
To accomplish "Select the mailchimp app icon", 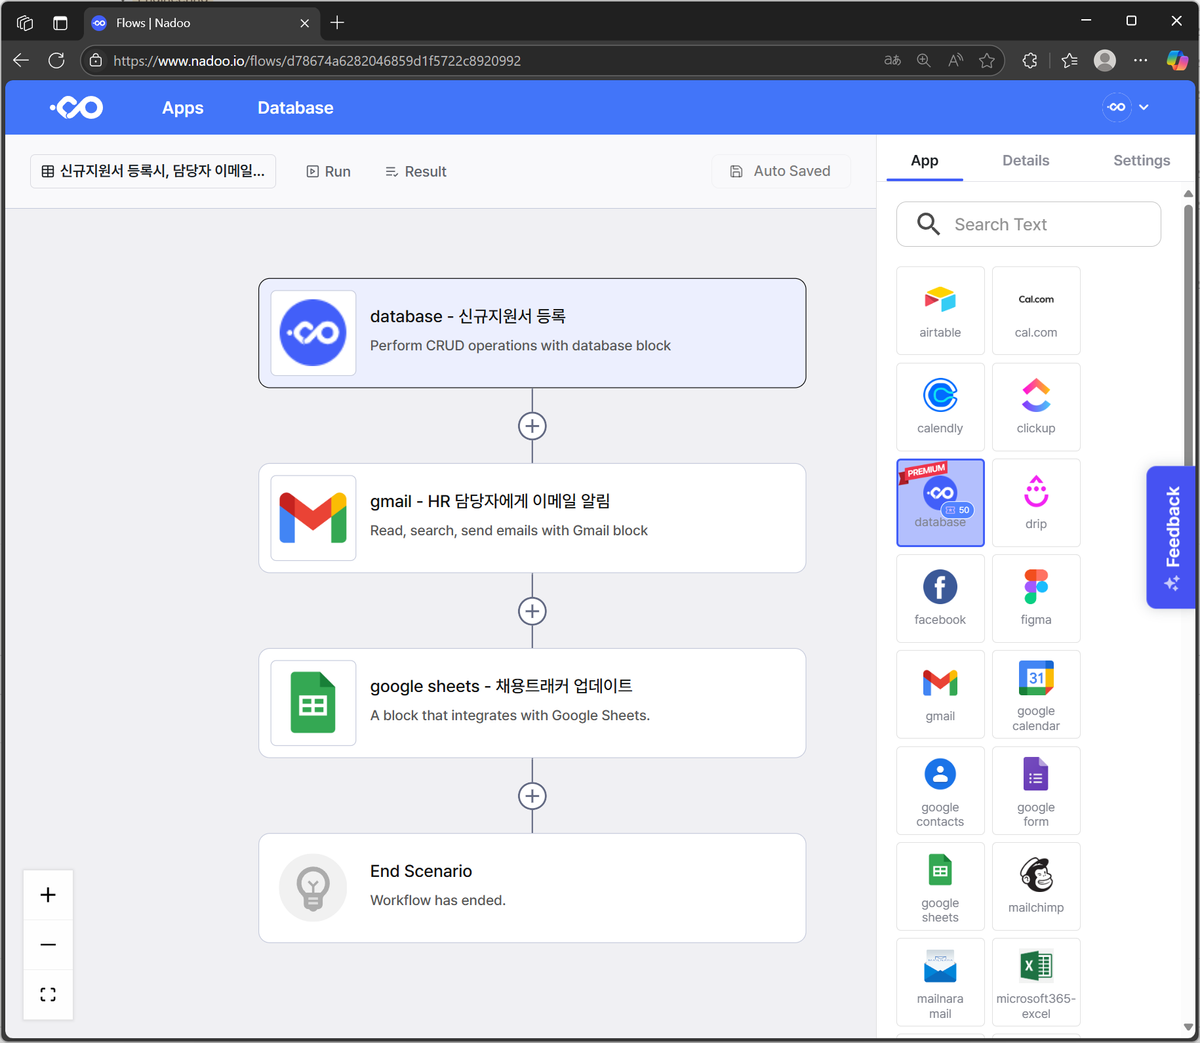I will point(1036,875).
